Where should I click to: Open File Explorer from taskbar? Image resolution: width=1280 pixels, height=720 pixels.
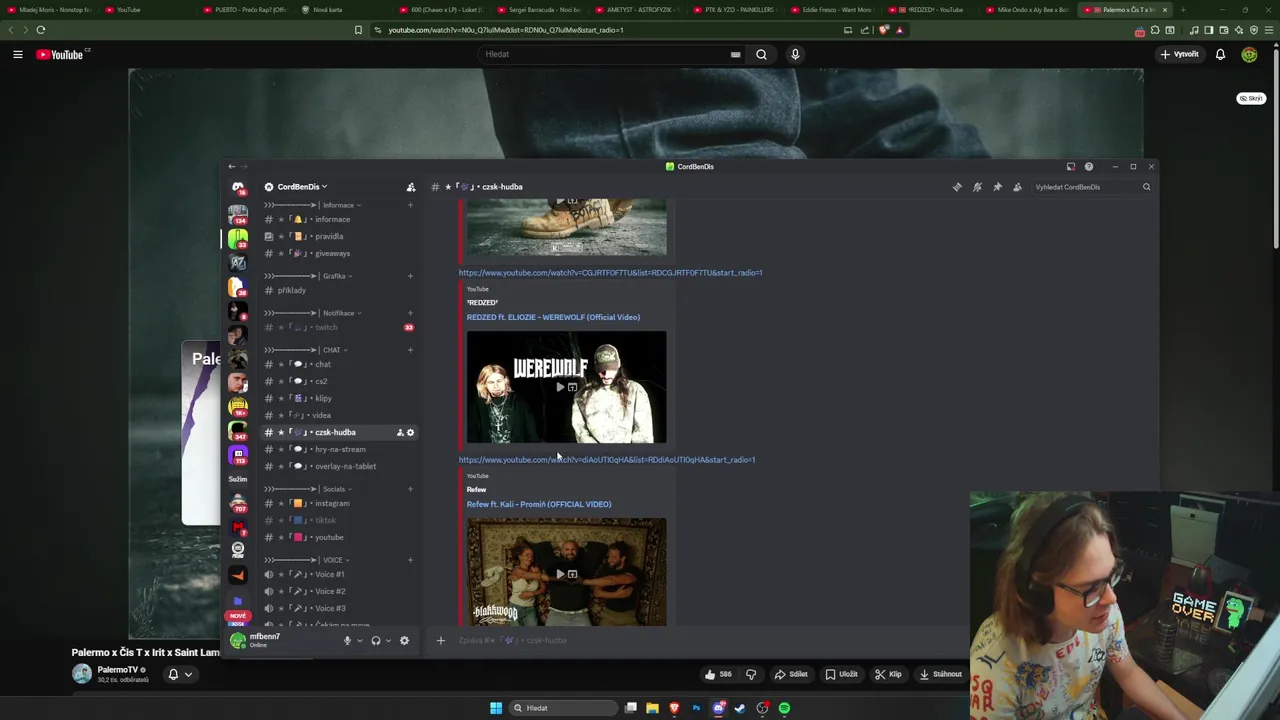click(652, 708)
